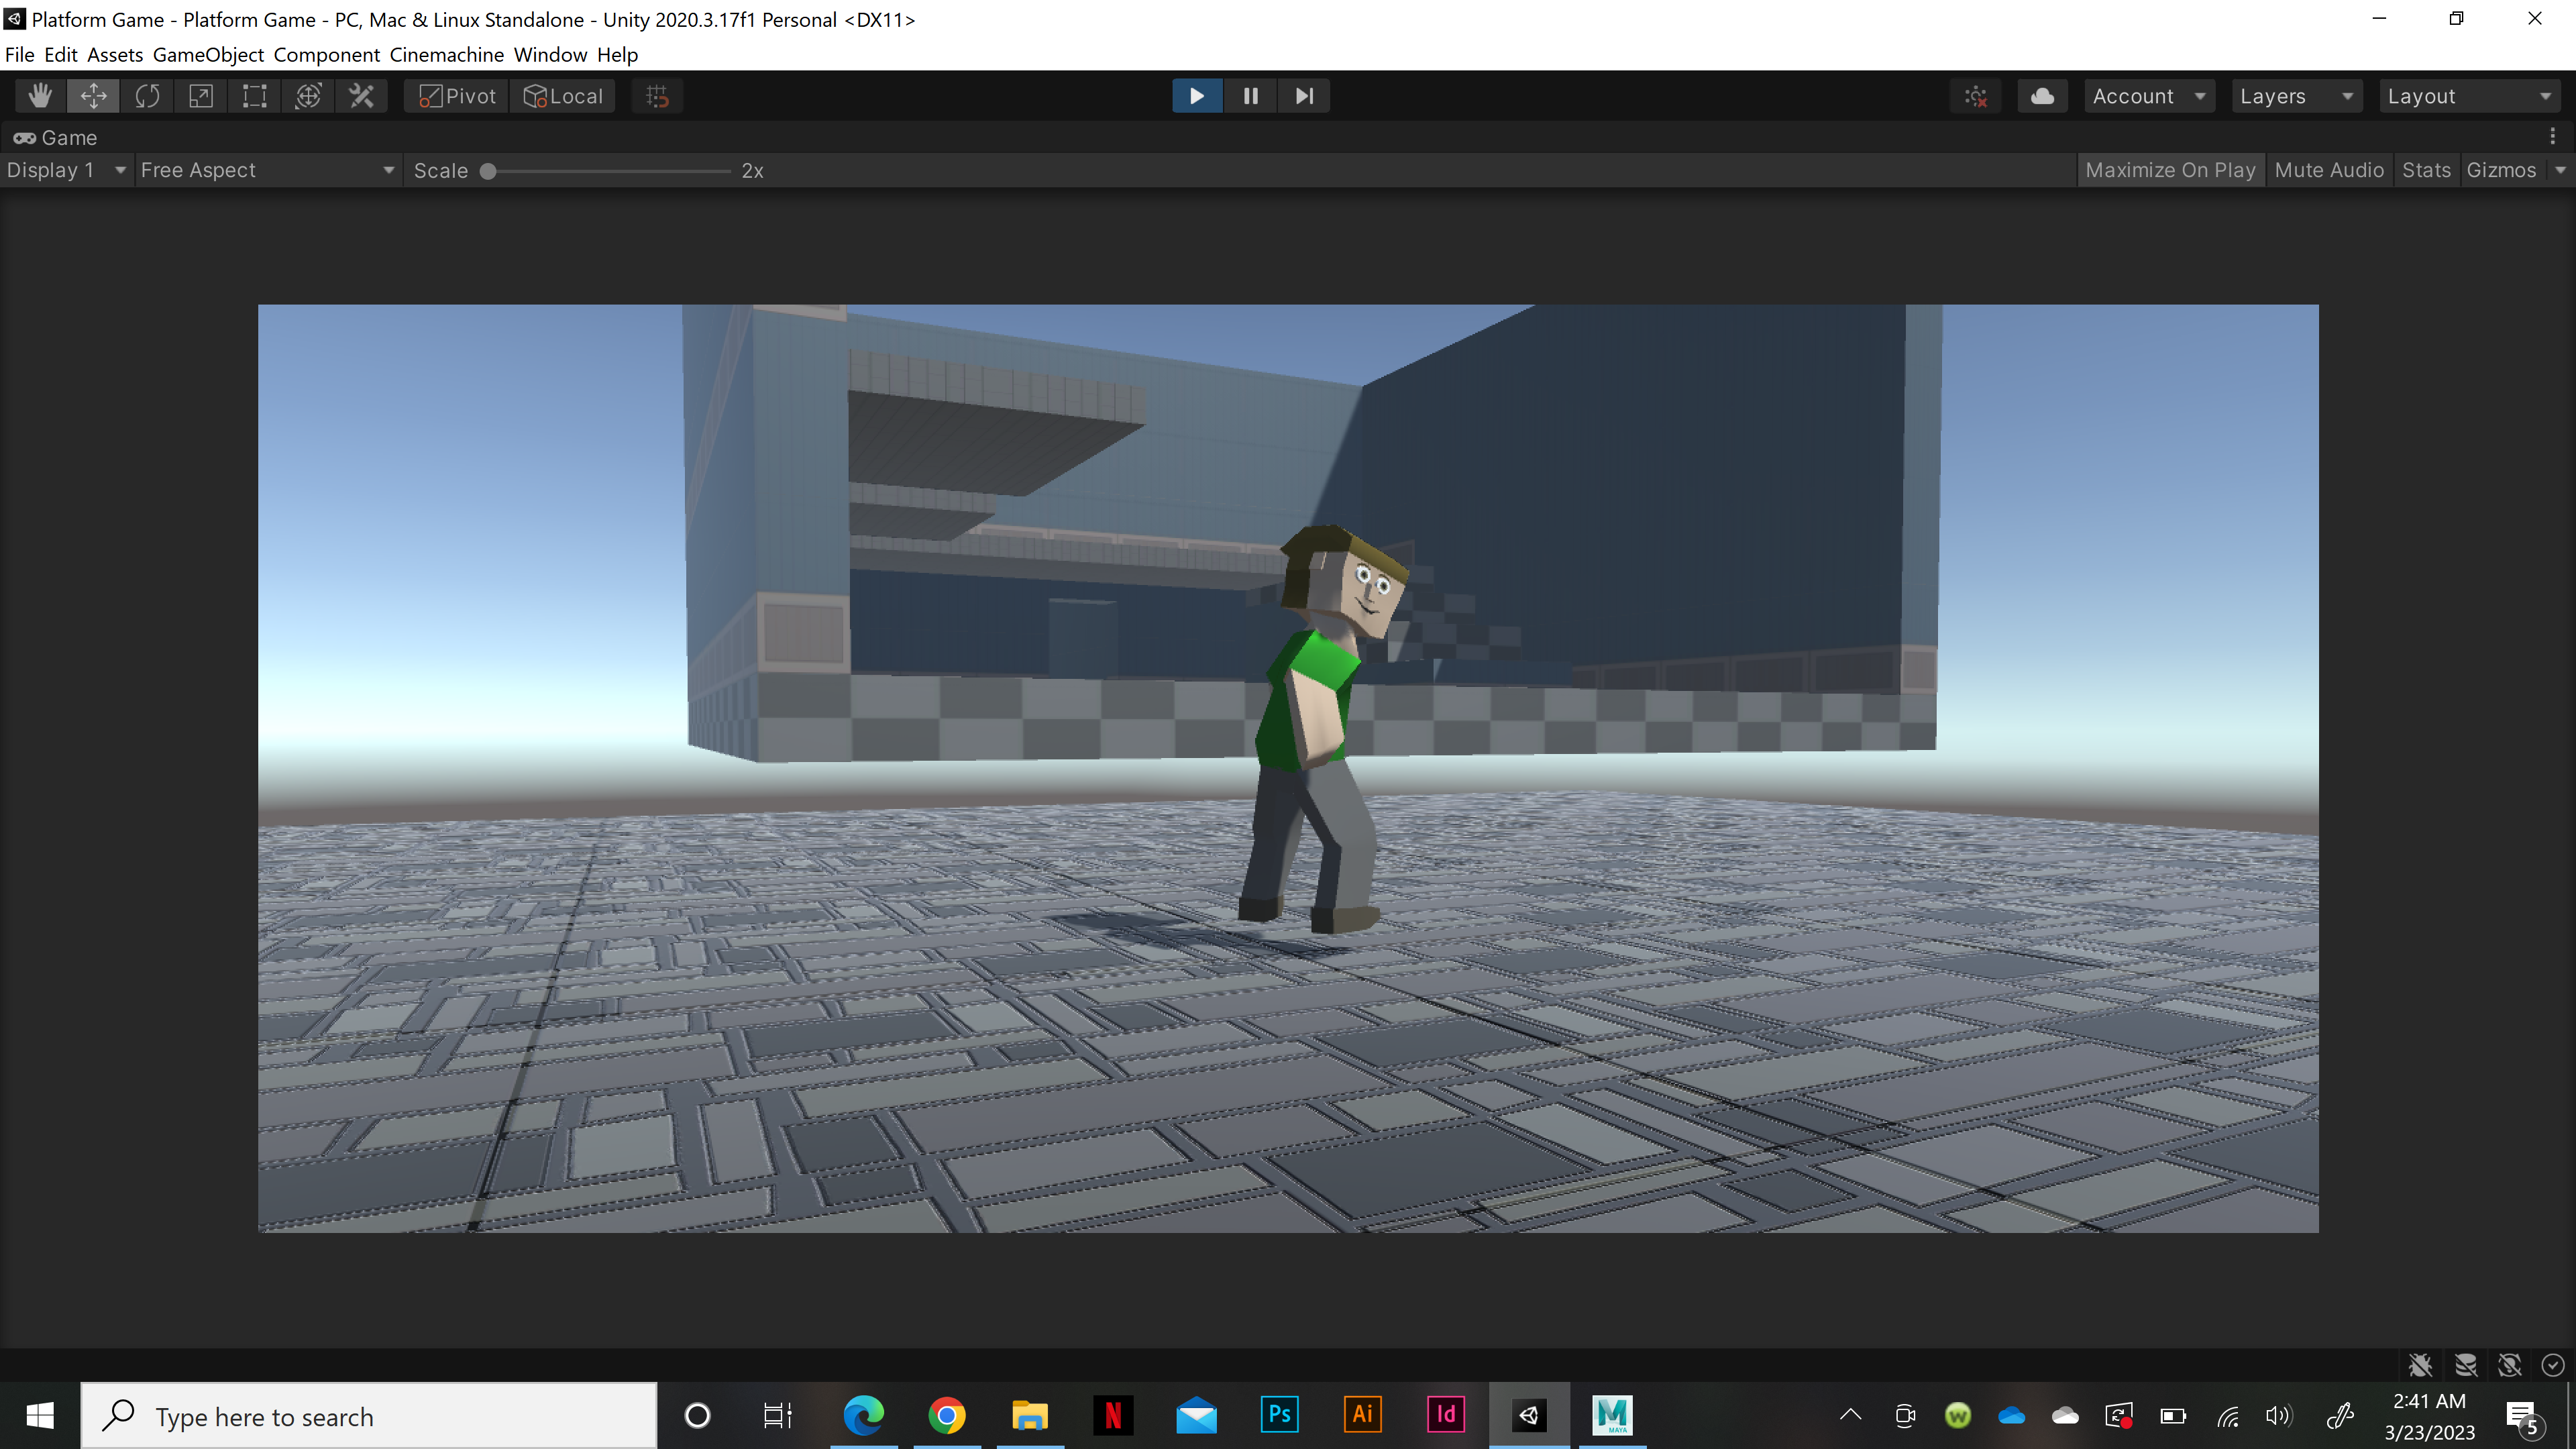Open the Display 1 dropdown
This screenshot has height=1449, width=2576.
tap(66, 170)
